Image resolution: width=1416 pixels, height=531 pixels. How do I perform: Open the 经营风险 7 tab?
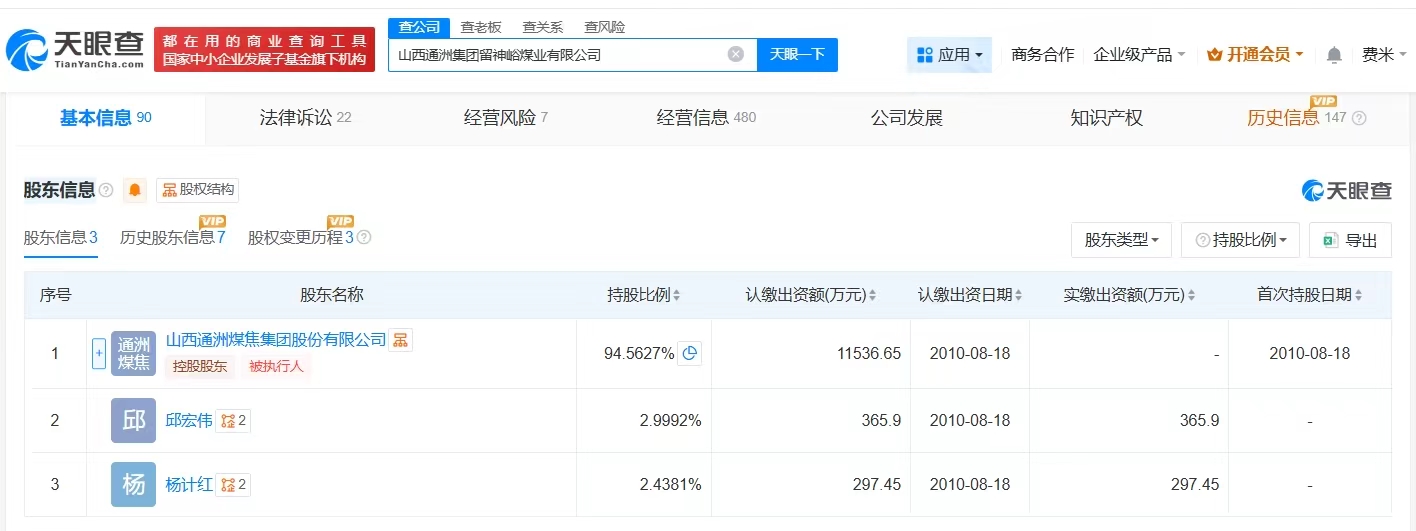pyautogui.click(x=506, y=118)
